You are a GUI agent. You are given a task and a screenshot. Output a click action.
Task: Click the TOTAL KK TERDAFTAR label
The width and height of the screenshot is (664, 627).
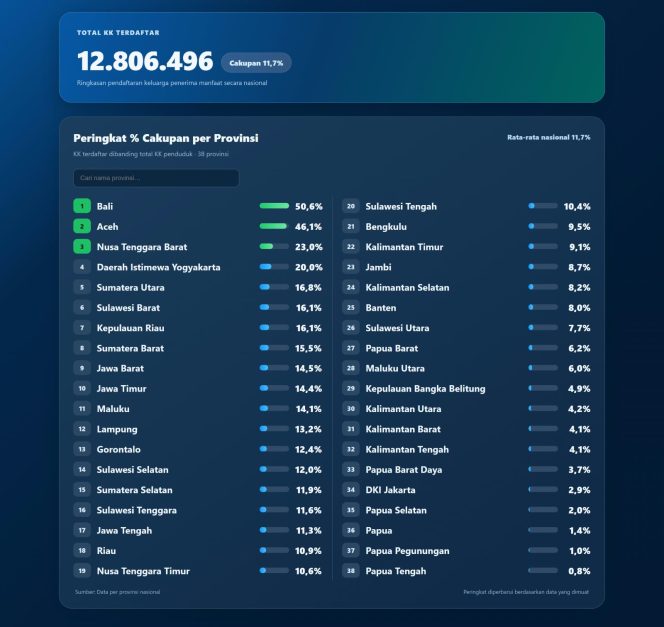118,33
